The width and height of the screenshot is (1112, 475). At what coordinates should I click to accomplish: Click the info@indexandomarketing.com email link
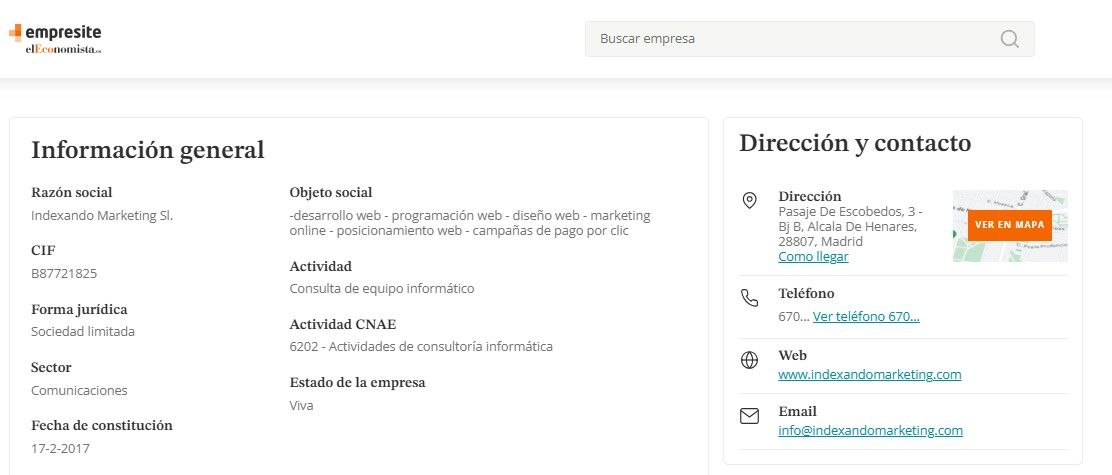(x=870, y=431)
